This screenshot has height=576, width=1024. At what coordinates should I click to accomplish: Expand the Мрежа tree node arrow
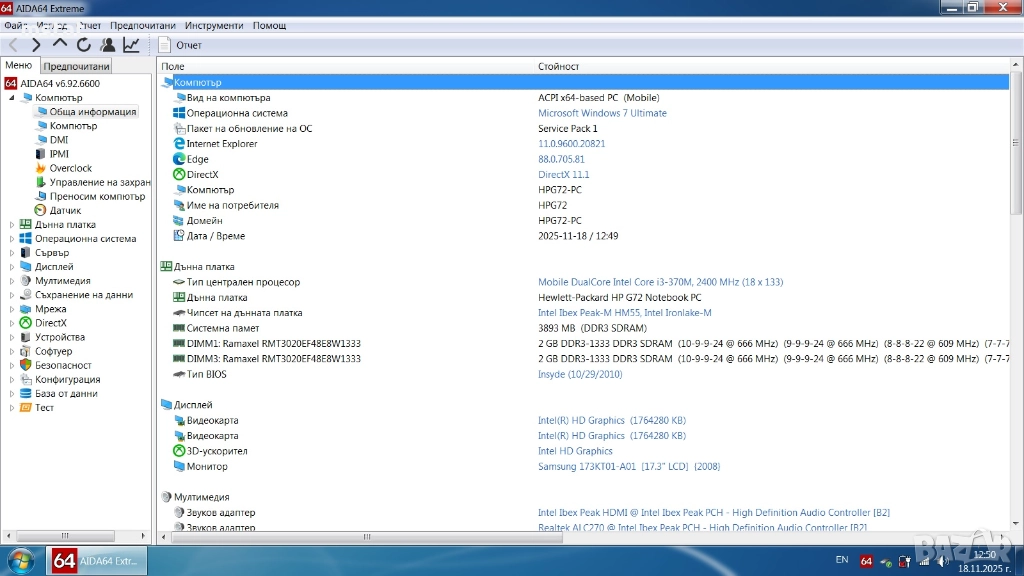(x=12, y=309)
